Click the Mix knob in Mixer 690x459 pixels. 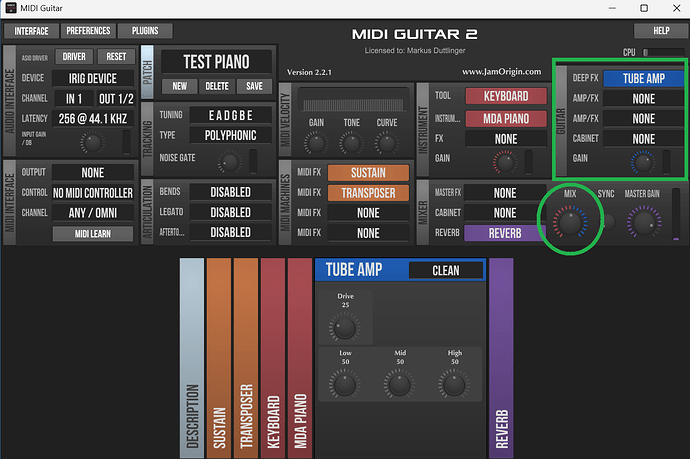click(570, 217)
